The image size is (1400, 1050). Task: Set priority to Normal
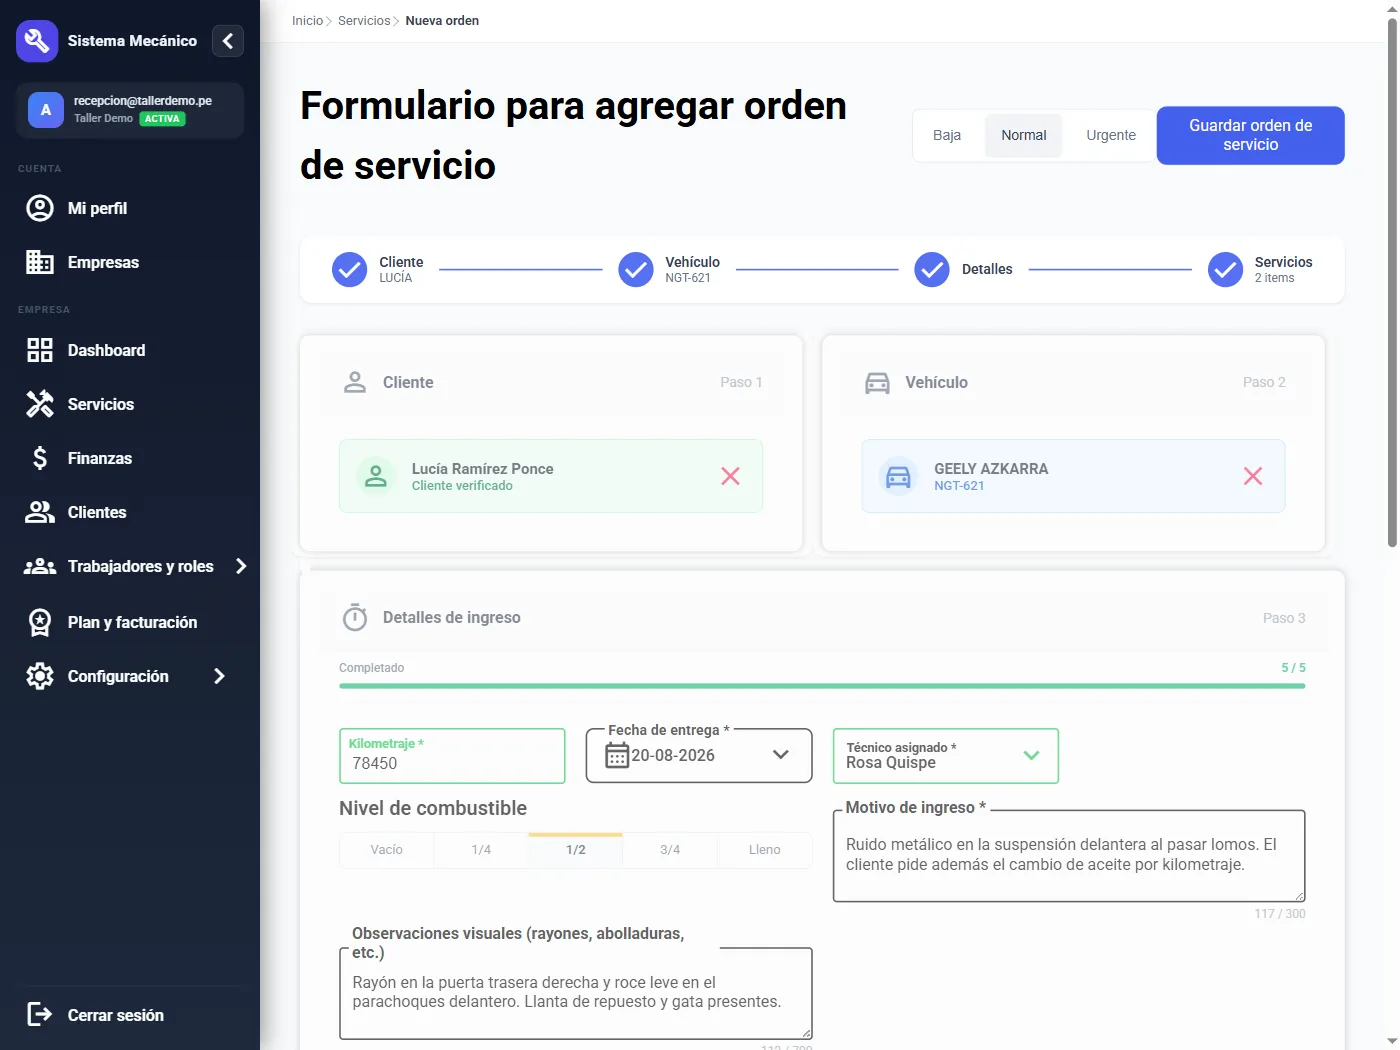pos(1024,135)
